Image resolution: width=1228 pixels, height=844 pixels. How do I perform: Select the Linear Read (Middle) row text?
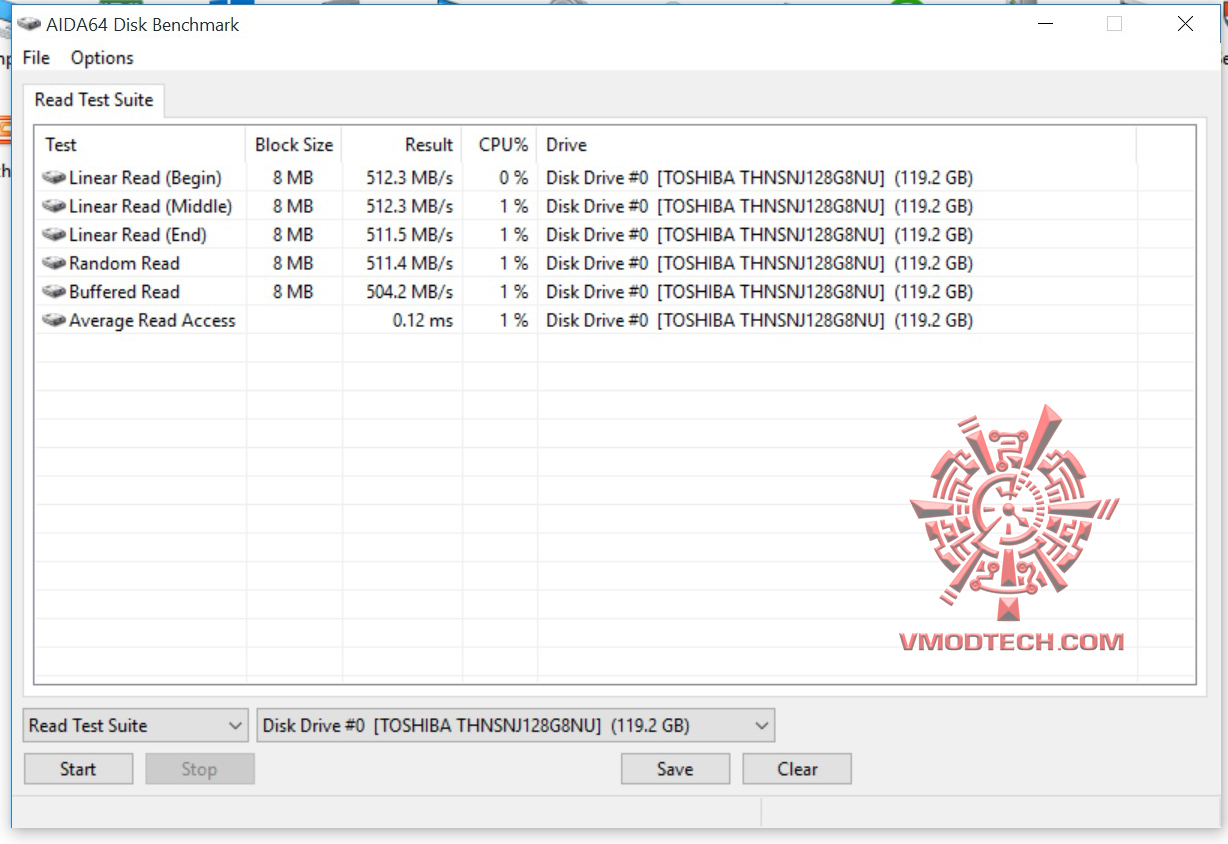coord(150,206)
